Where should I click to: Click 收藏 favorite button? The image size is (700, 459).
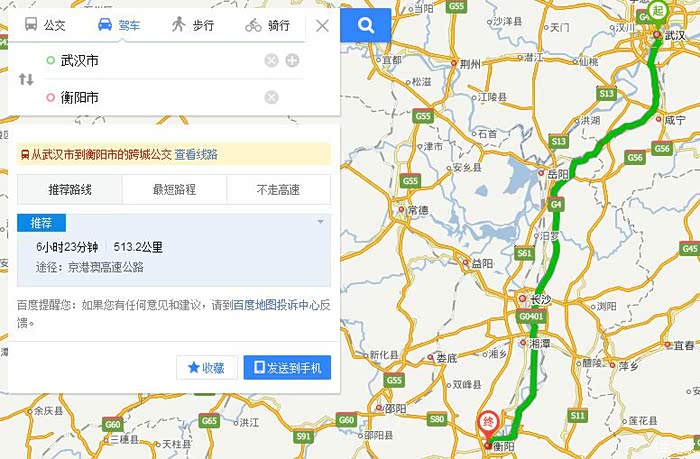(206, 367)
